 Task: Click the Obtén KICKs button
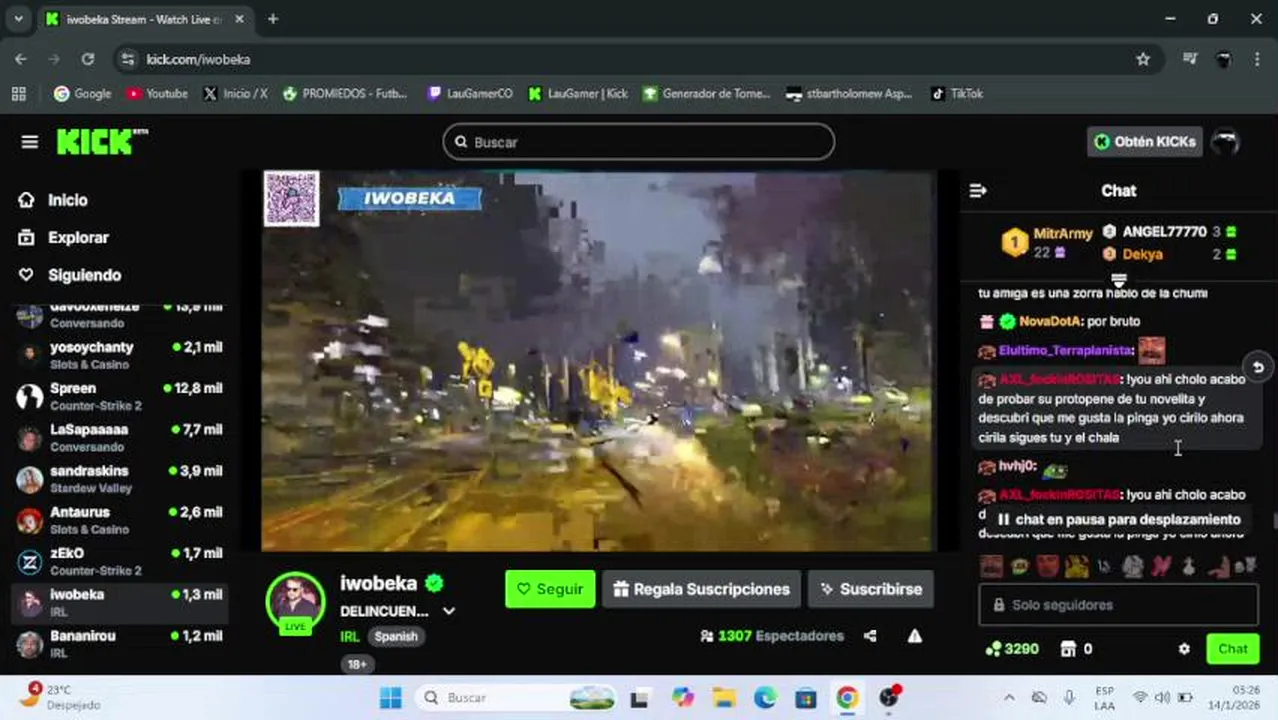pyautogui.click(x=1144, y=142)
